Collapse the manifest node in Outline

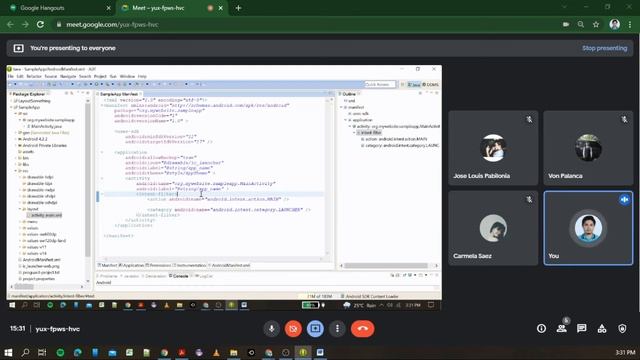click(341, 107)
